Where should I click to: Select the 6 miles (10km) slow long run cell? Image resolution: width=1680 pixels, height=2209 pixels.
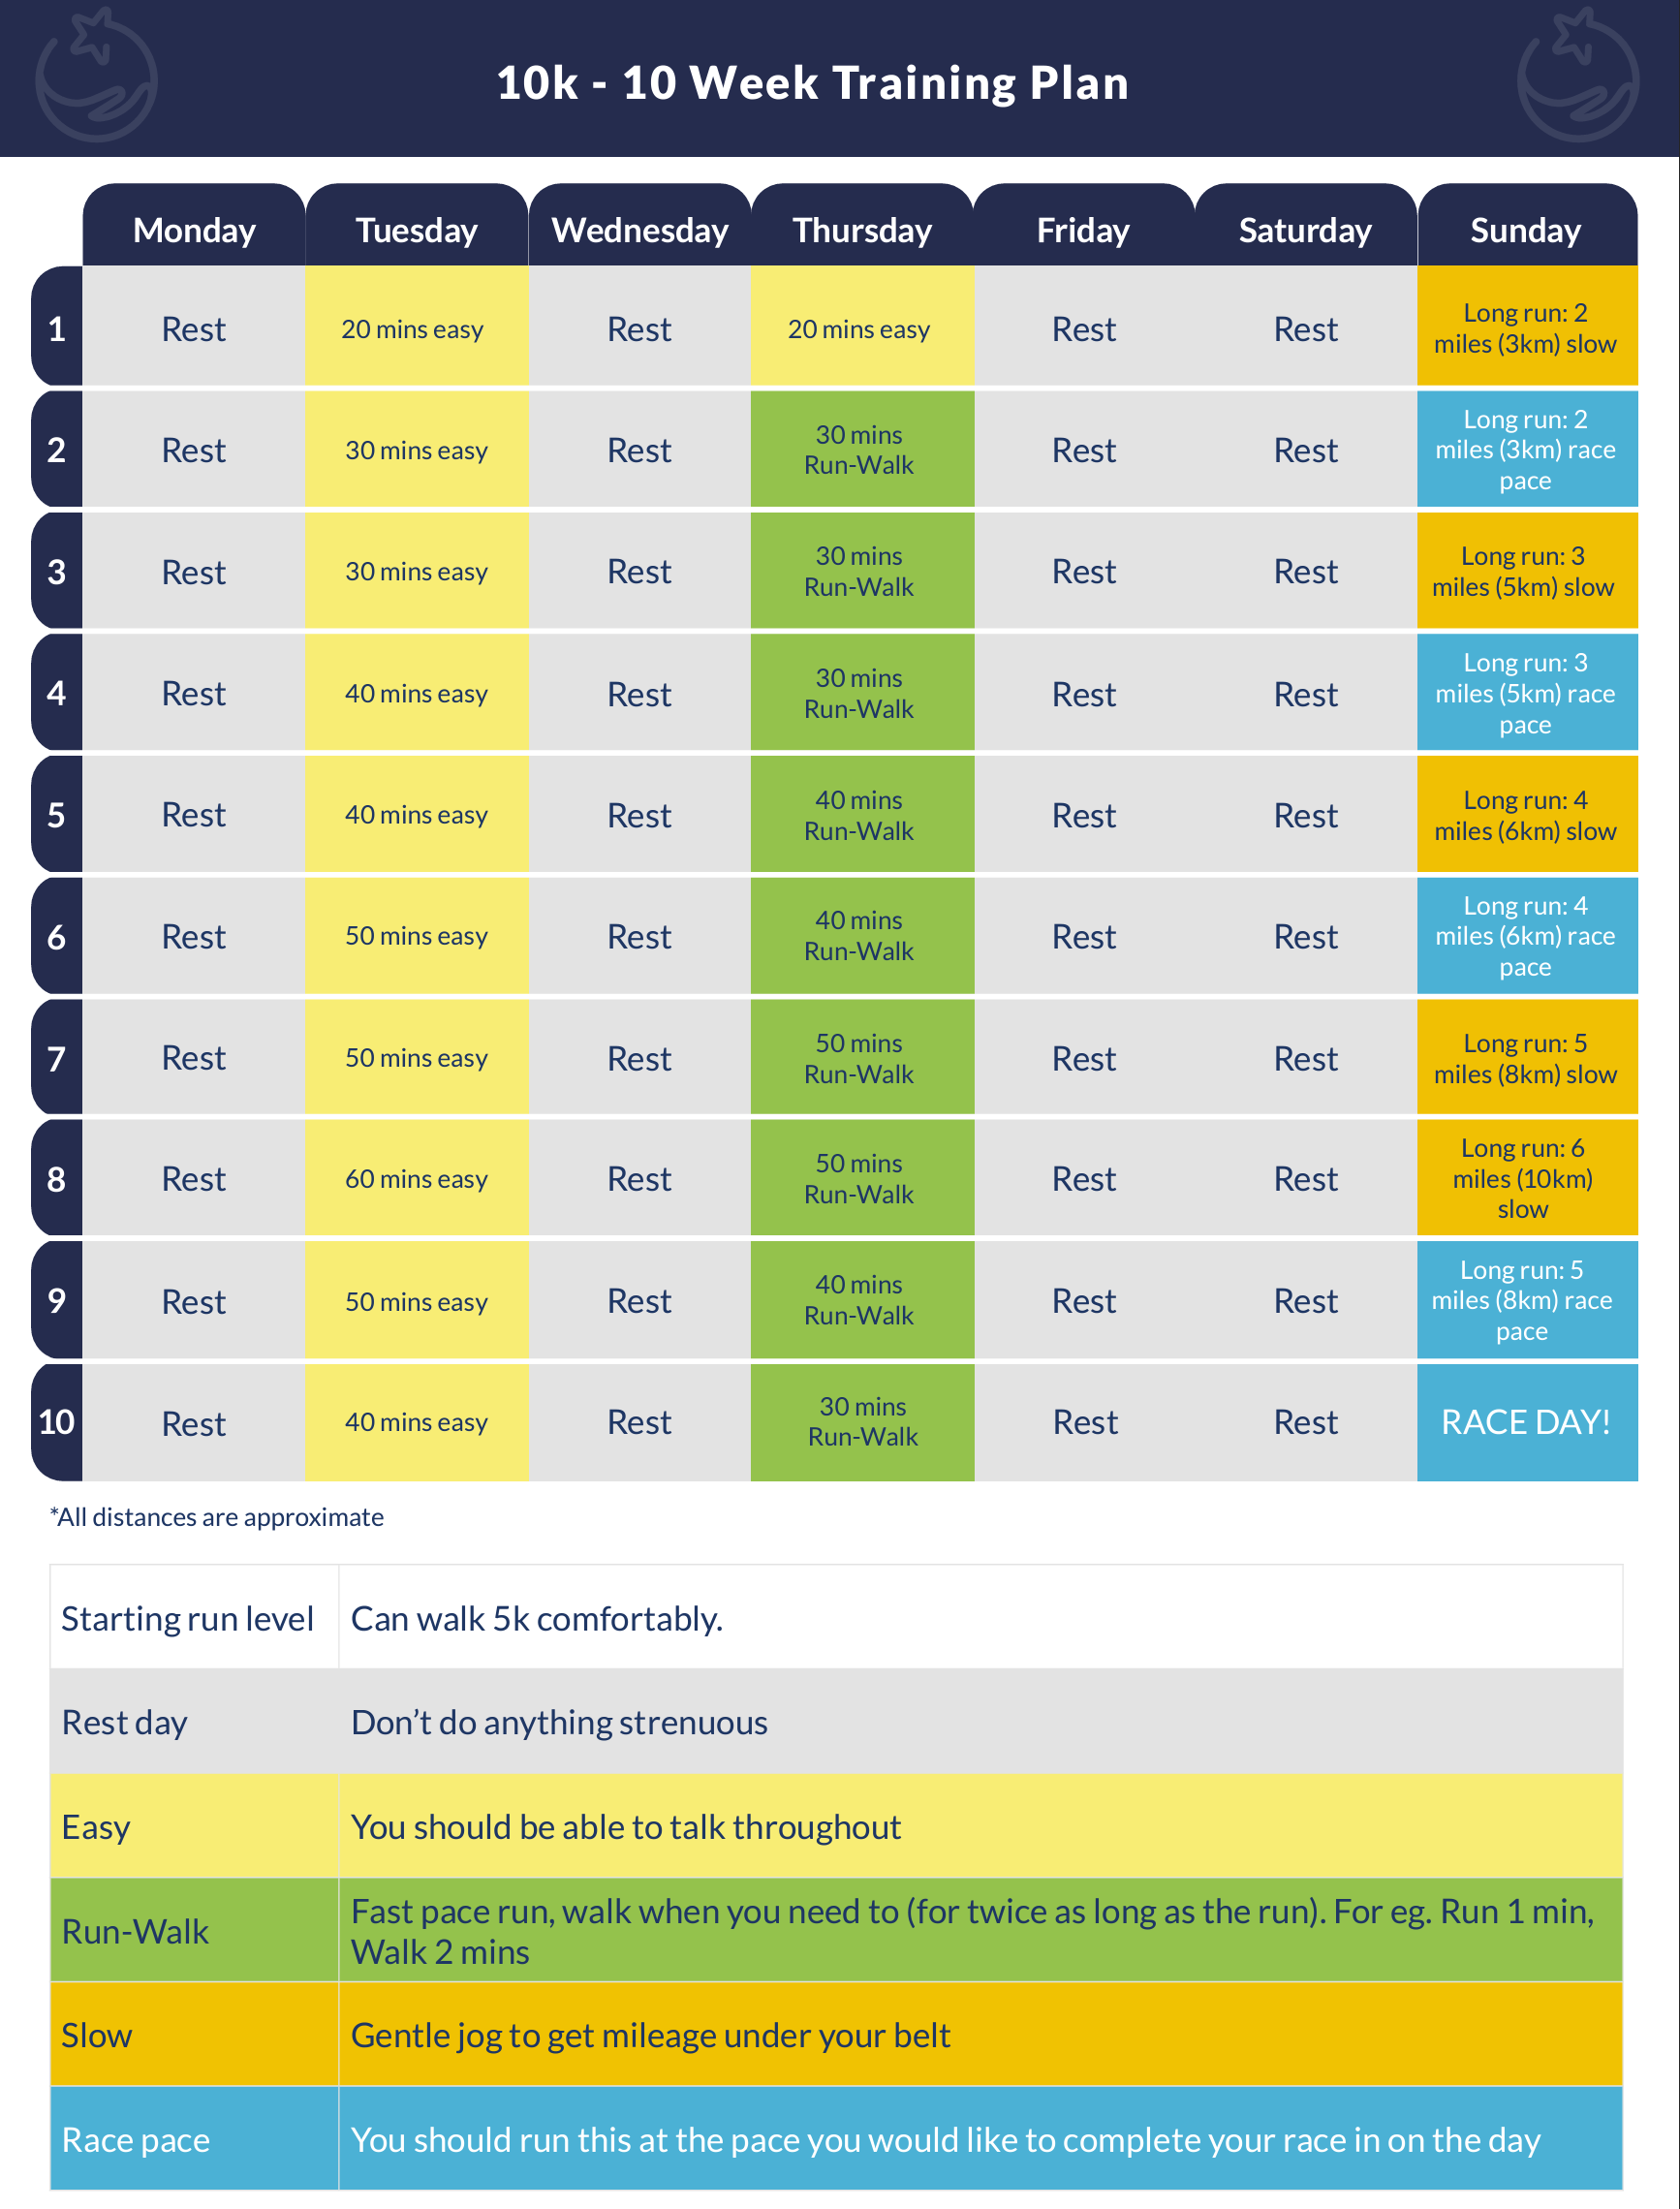pyautogui.click(x=1525, y=1178)
